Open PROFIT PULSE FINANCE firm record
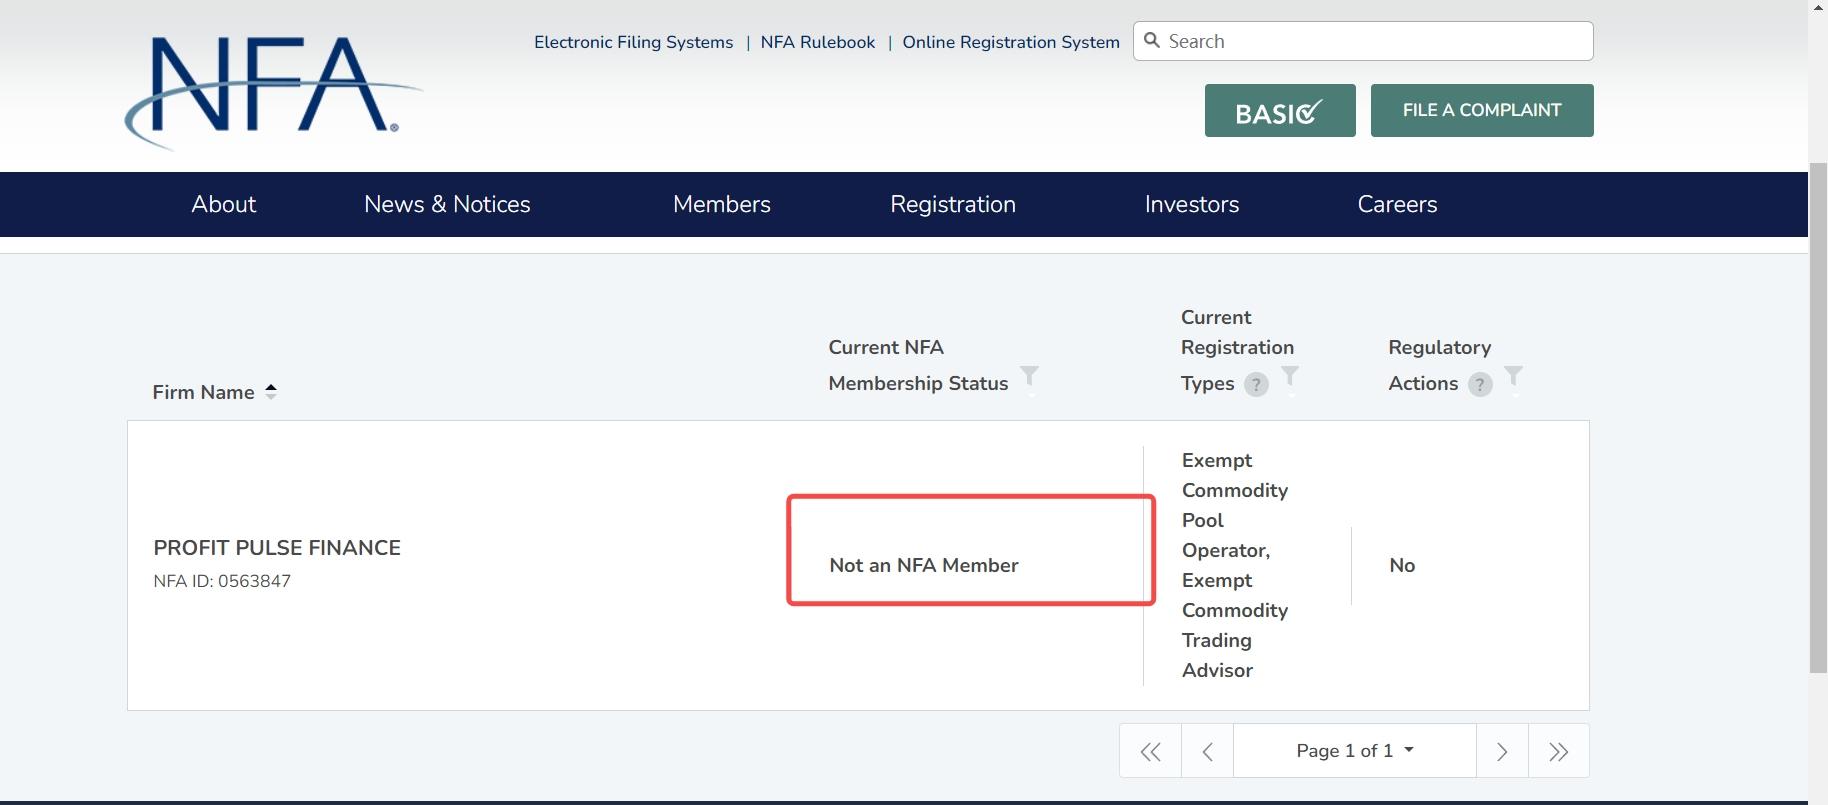The image size is (1828, 805). pyautogui.click(x=277, y=548)
